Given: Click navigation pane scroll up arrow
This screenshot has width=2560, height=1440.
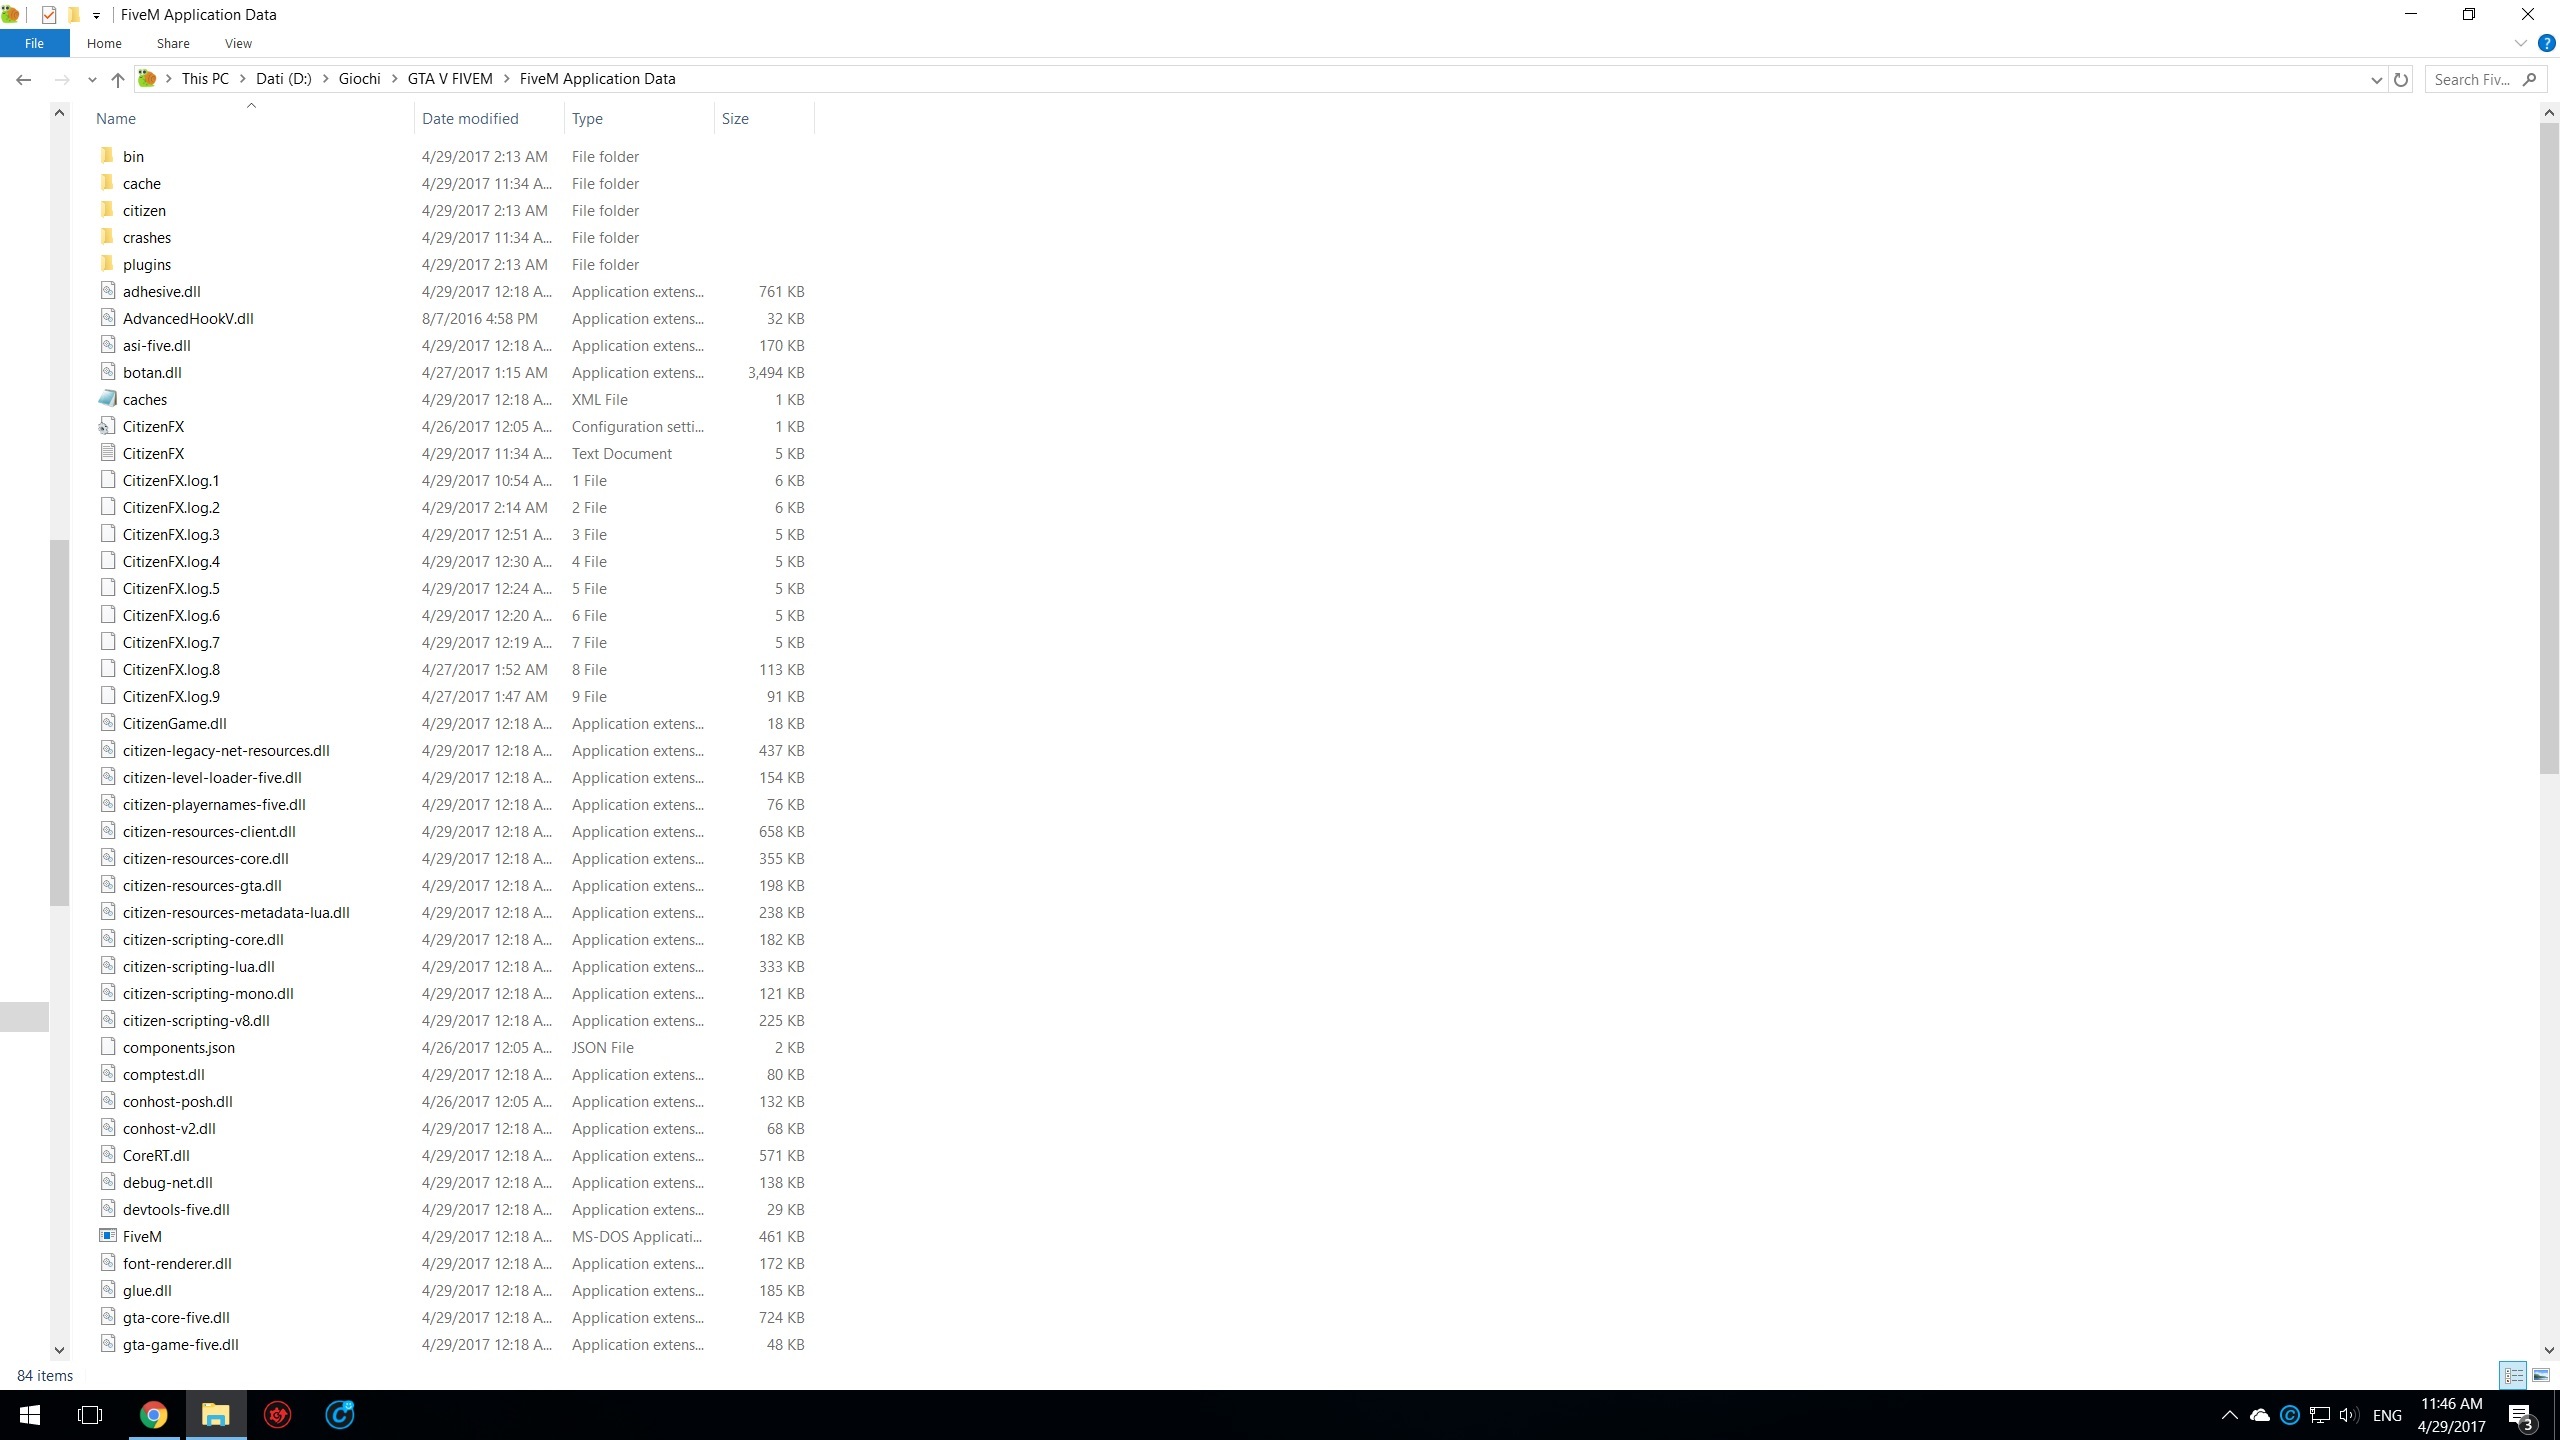Looking at the screenshot, I should pos(59,113).
